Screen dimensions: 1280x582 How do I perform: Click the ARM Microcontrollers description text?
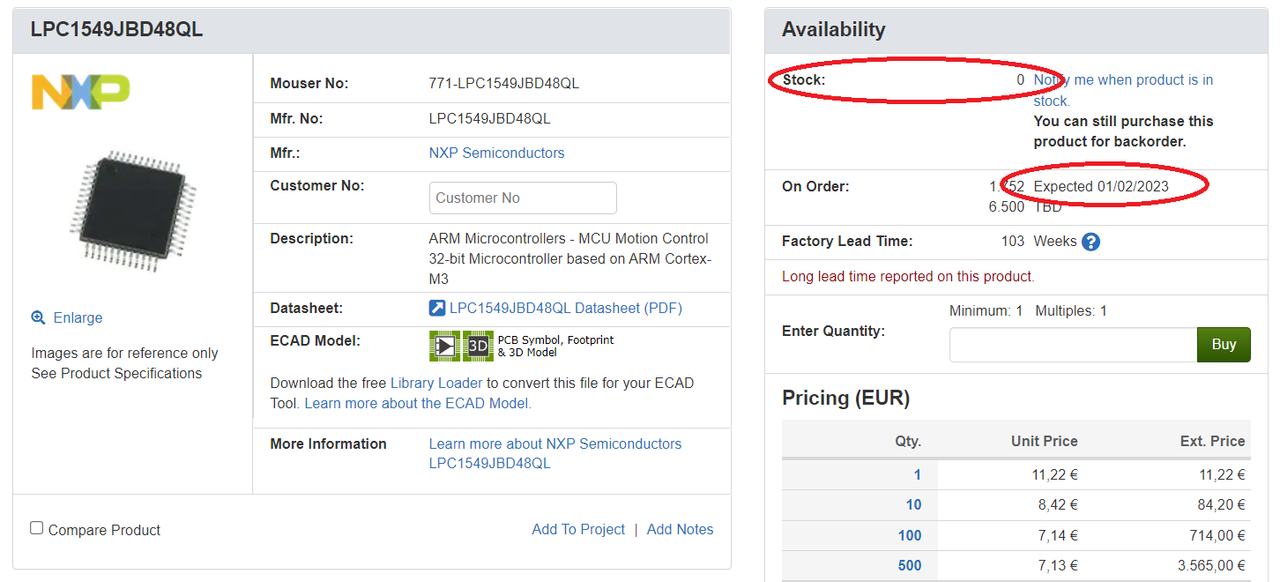click(x=570, y=259)
